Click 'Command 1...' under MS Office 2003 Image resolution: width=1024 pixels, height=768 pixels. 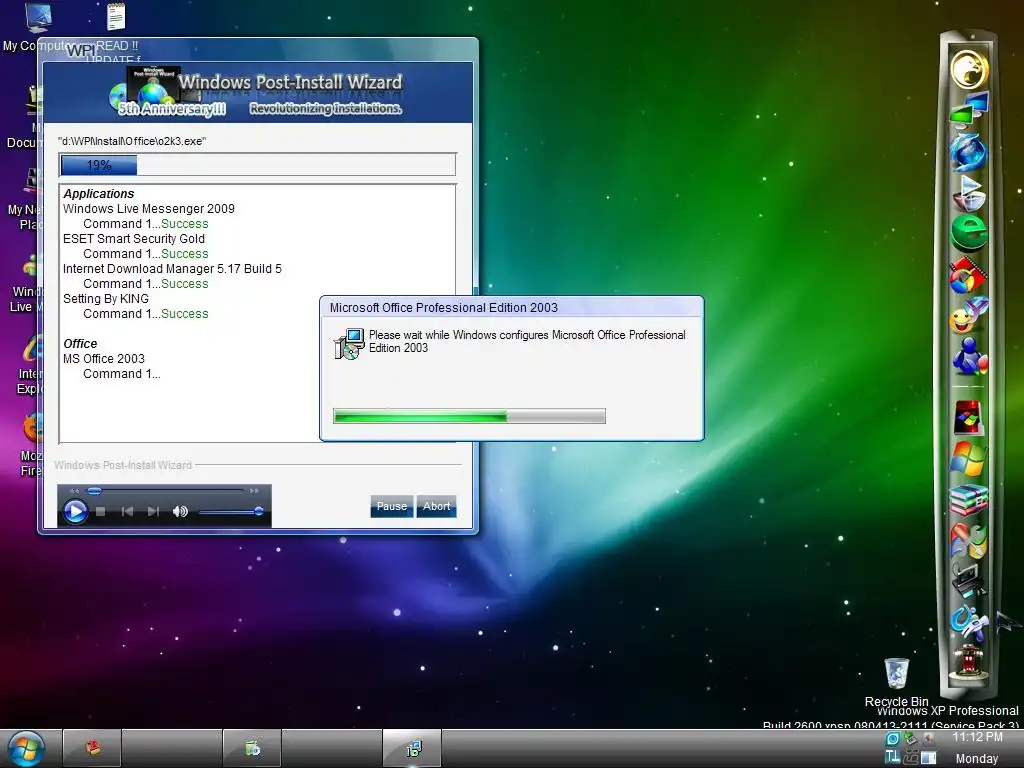(121, 374)
